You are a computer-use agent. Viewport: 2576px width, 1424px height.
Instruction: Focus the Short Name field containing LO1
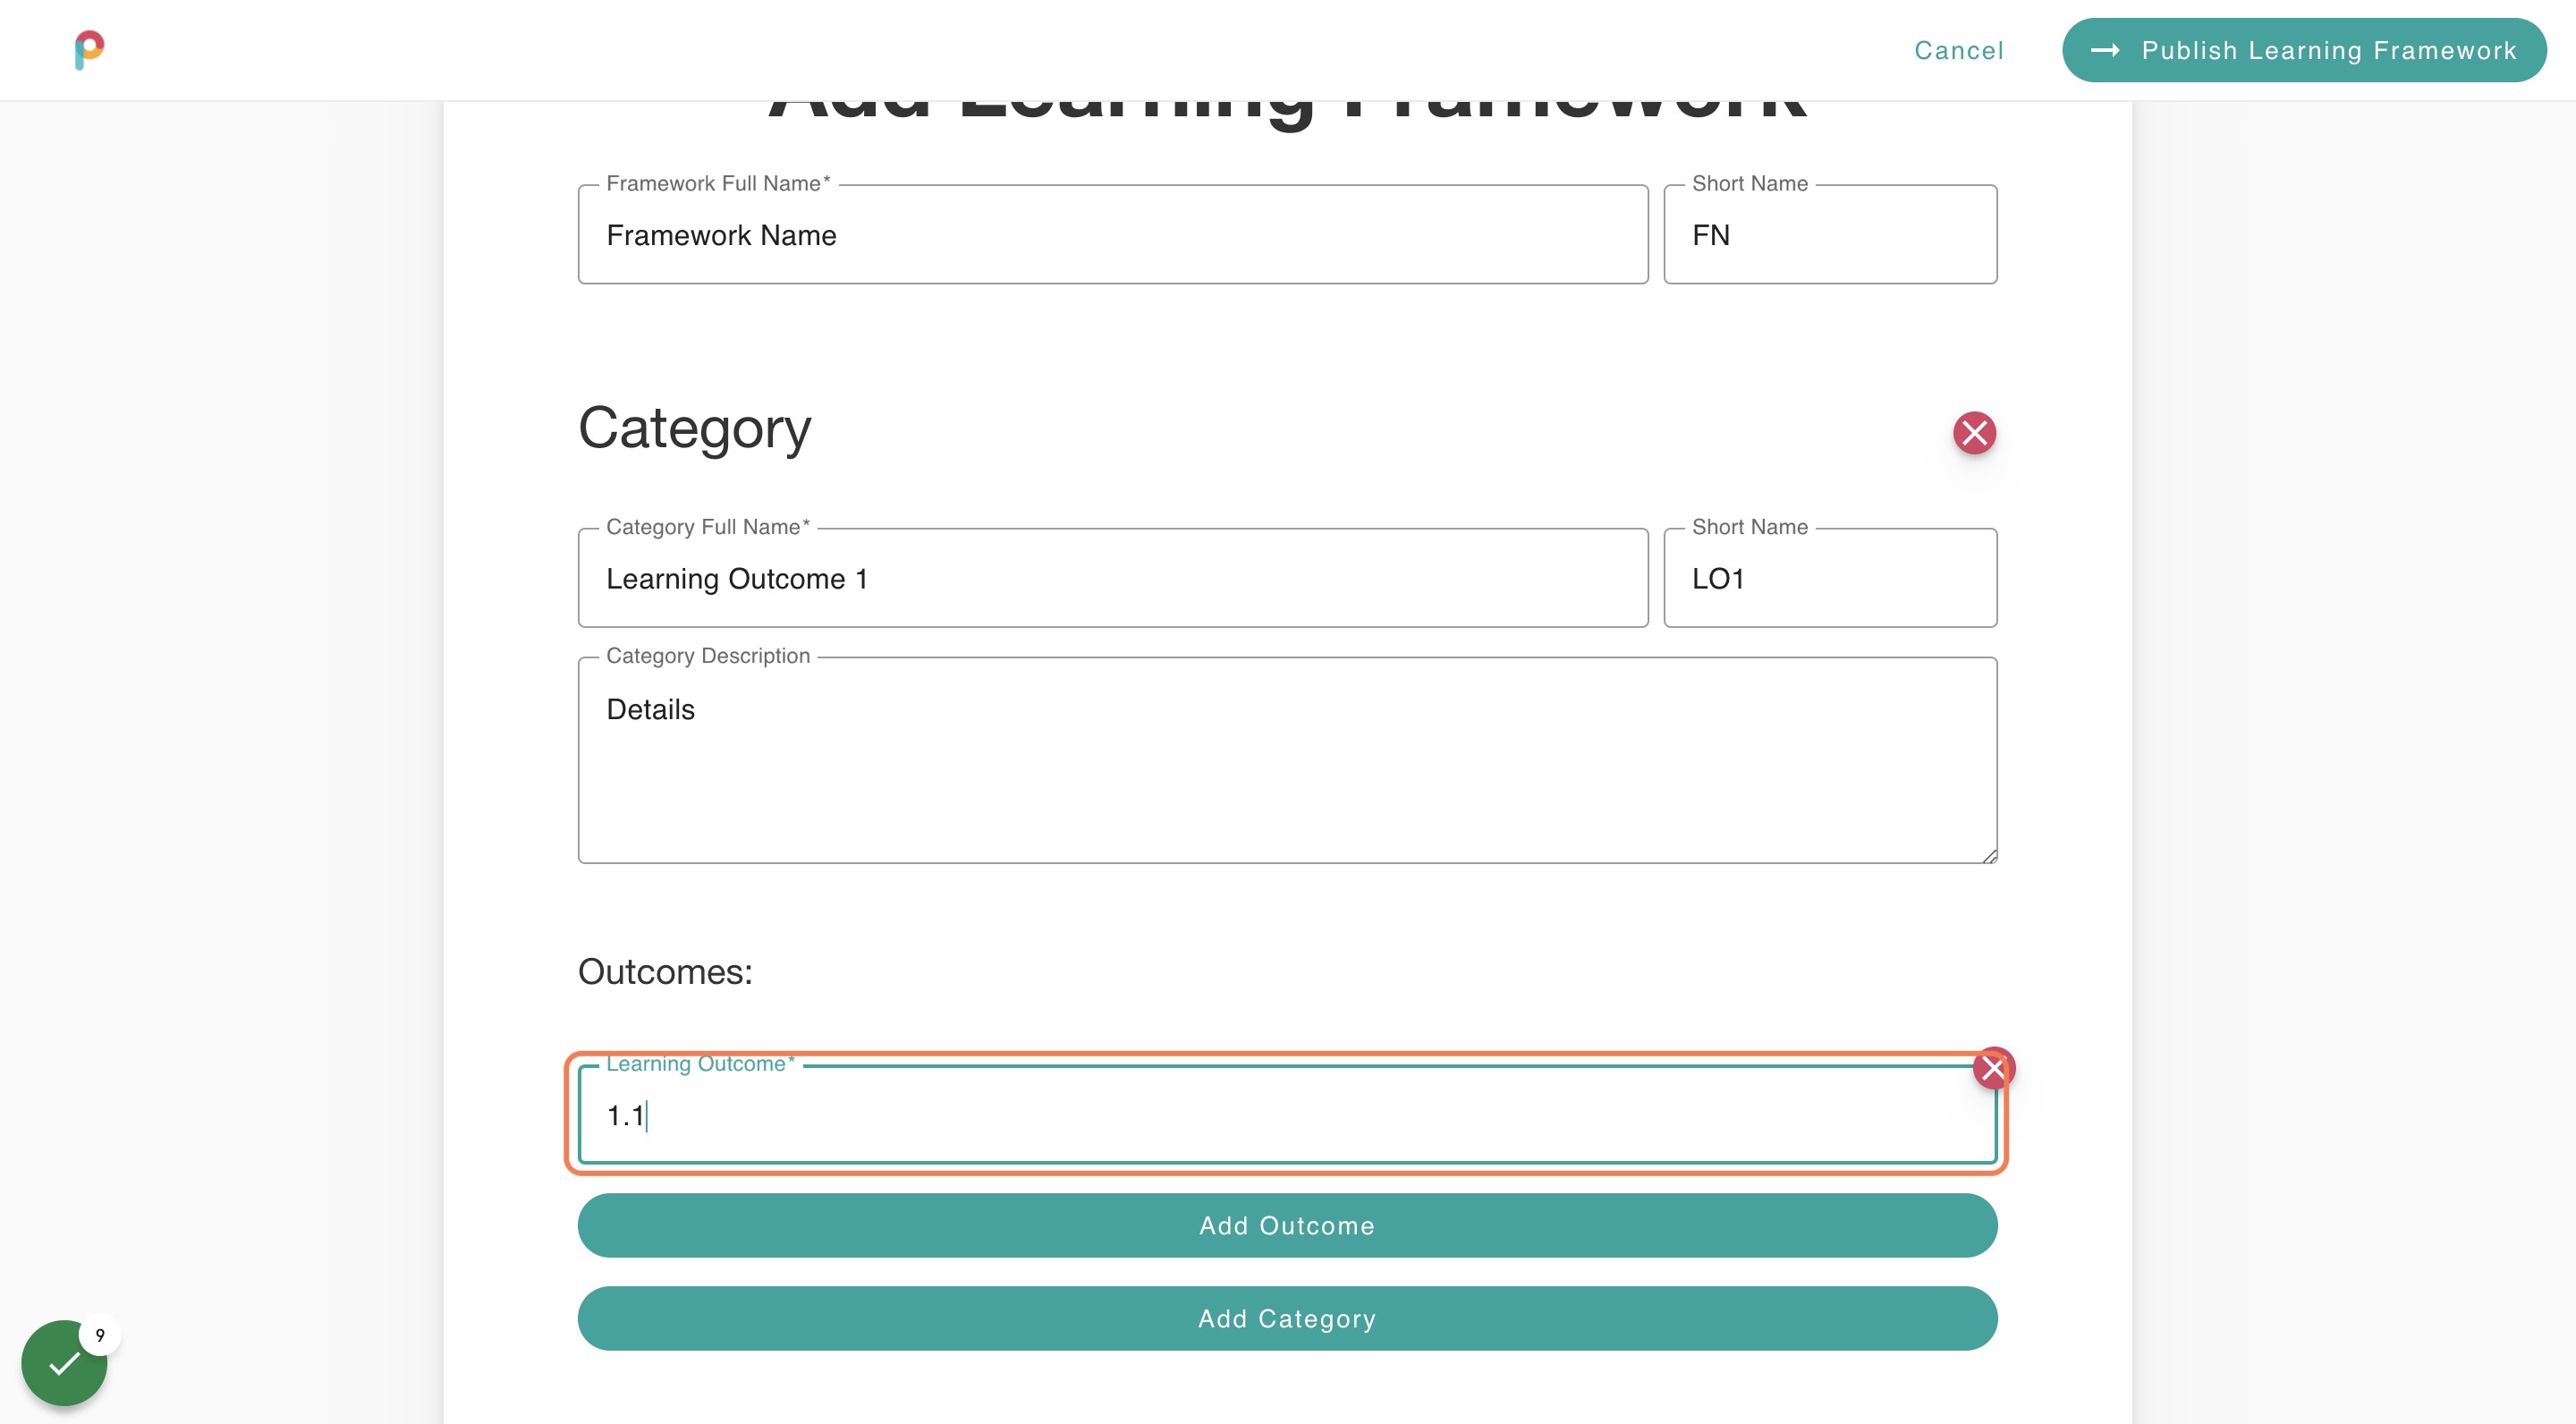[x=1830, y=578]
